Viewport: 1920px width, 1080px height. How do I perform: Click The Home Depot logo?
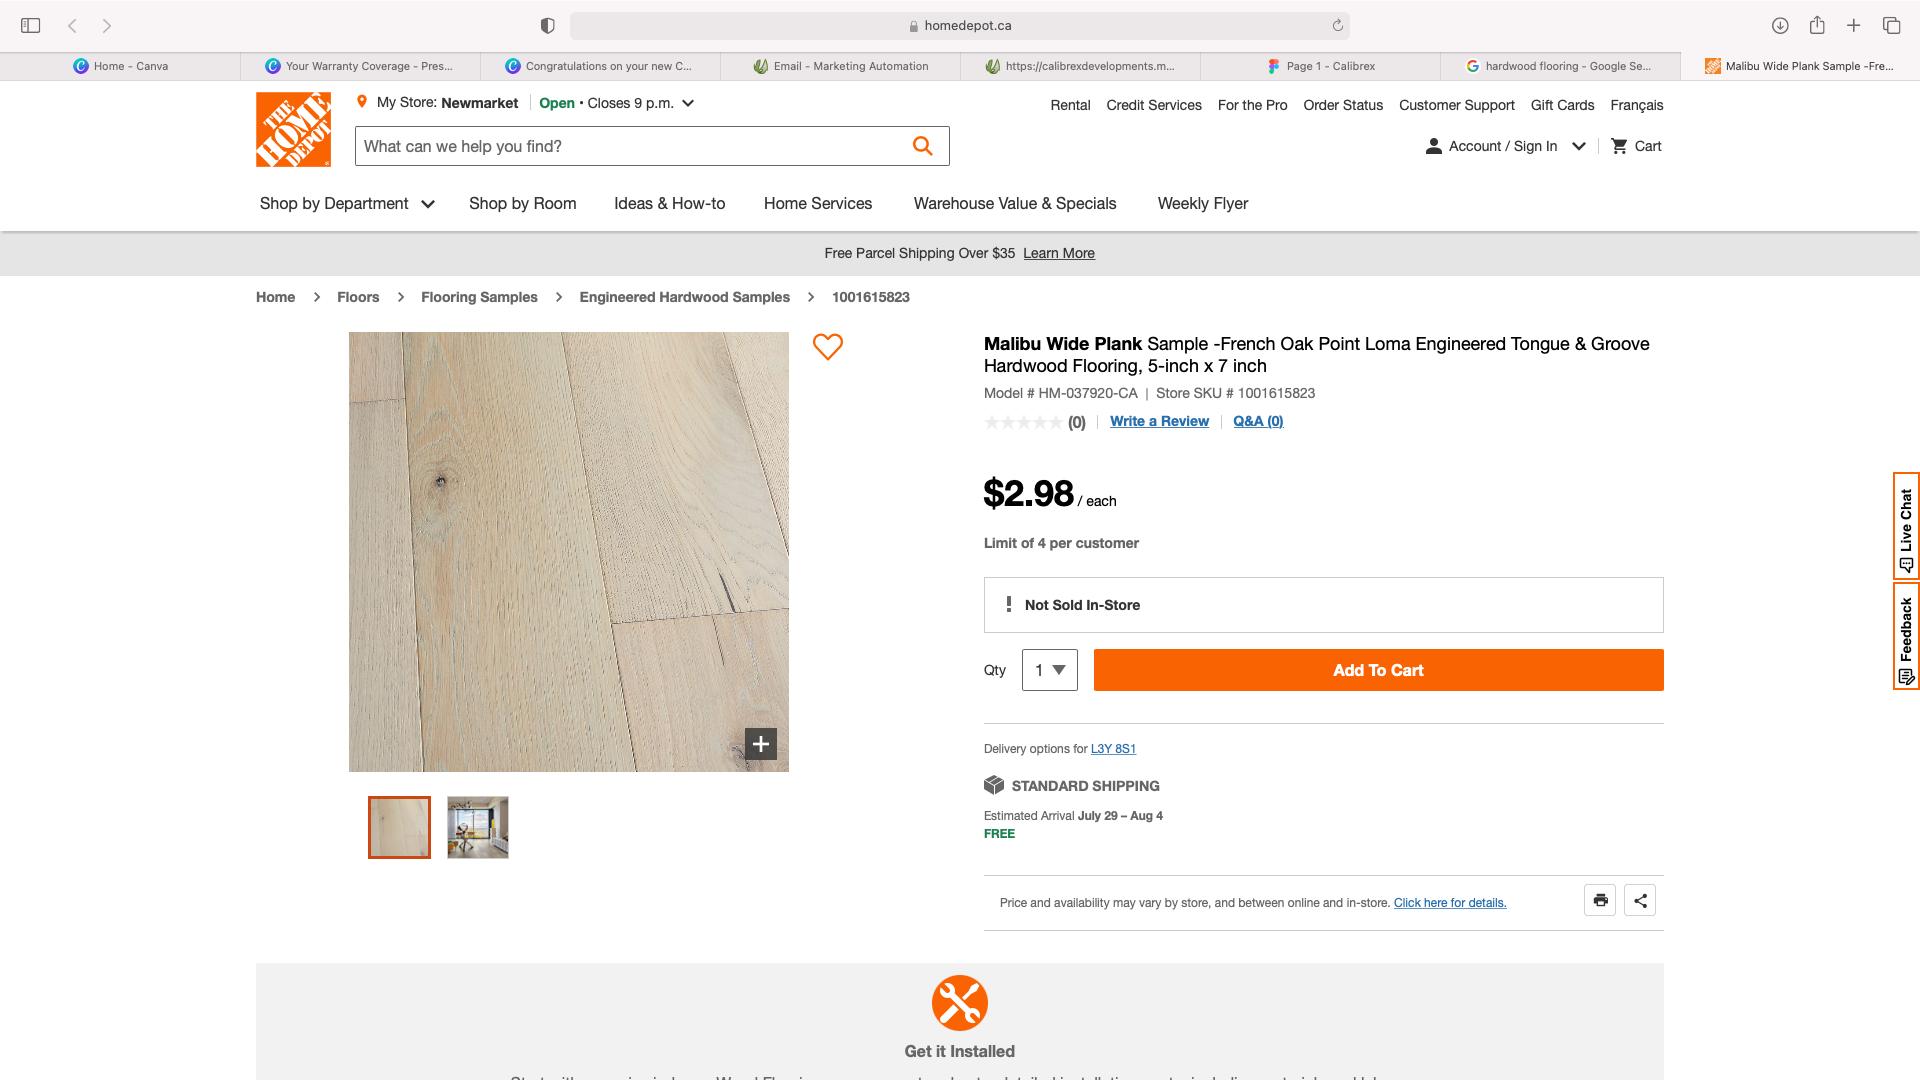click(x=293, y=129)
